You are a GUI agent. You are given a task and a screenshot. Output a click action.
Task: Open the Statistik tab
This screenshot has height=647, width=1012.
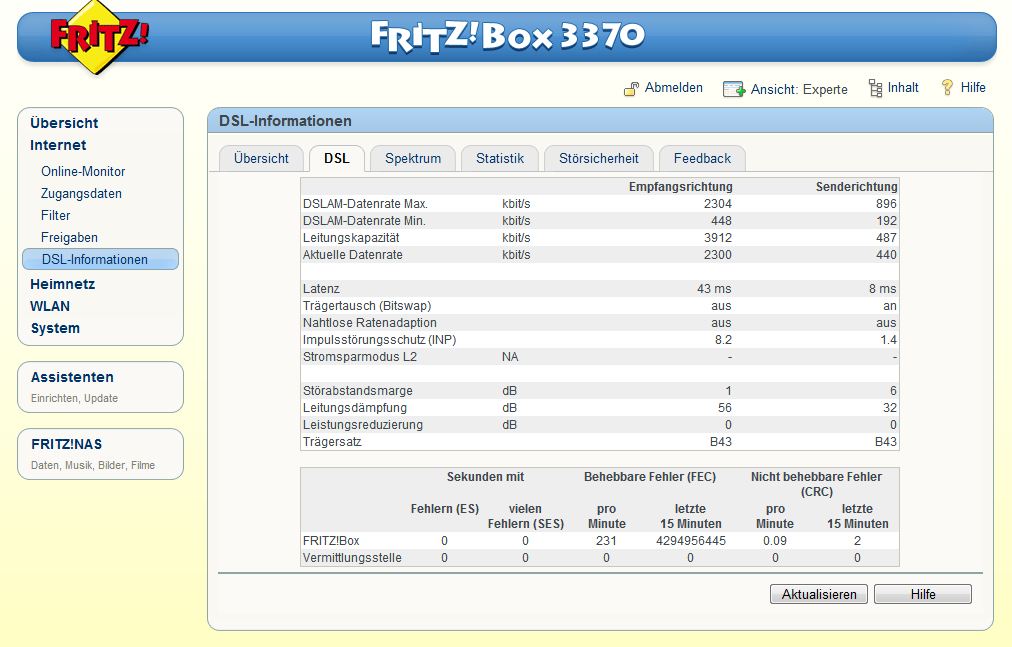point(500,158)
